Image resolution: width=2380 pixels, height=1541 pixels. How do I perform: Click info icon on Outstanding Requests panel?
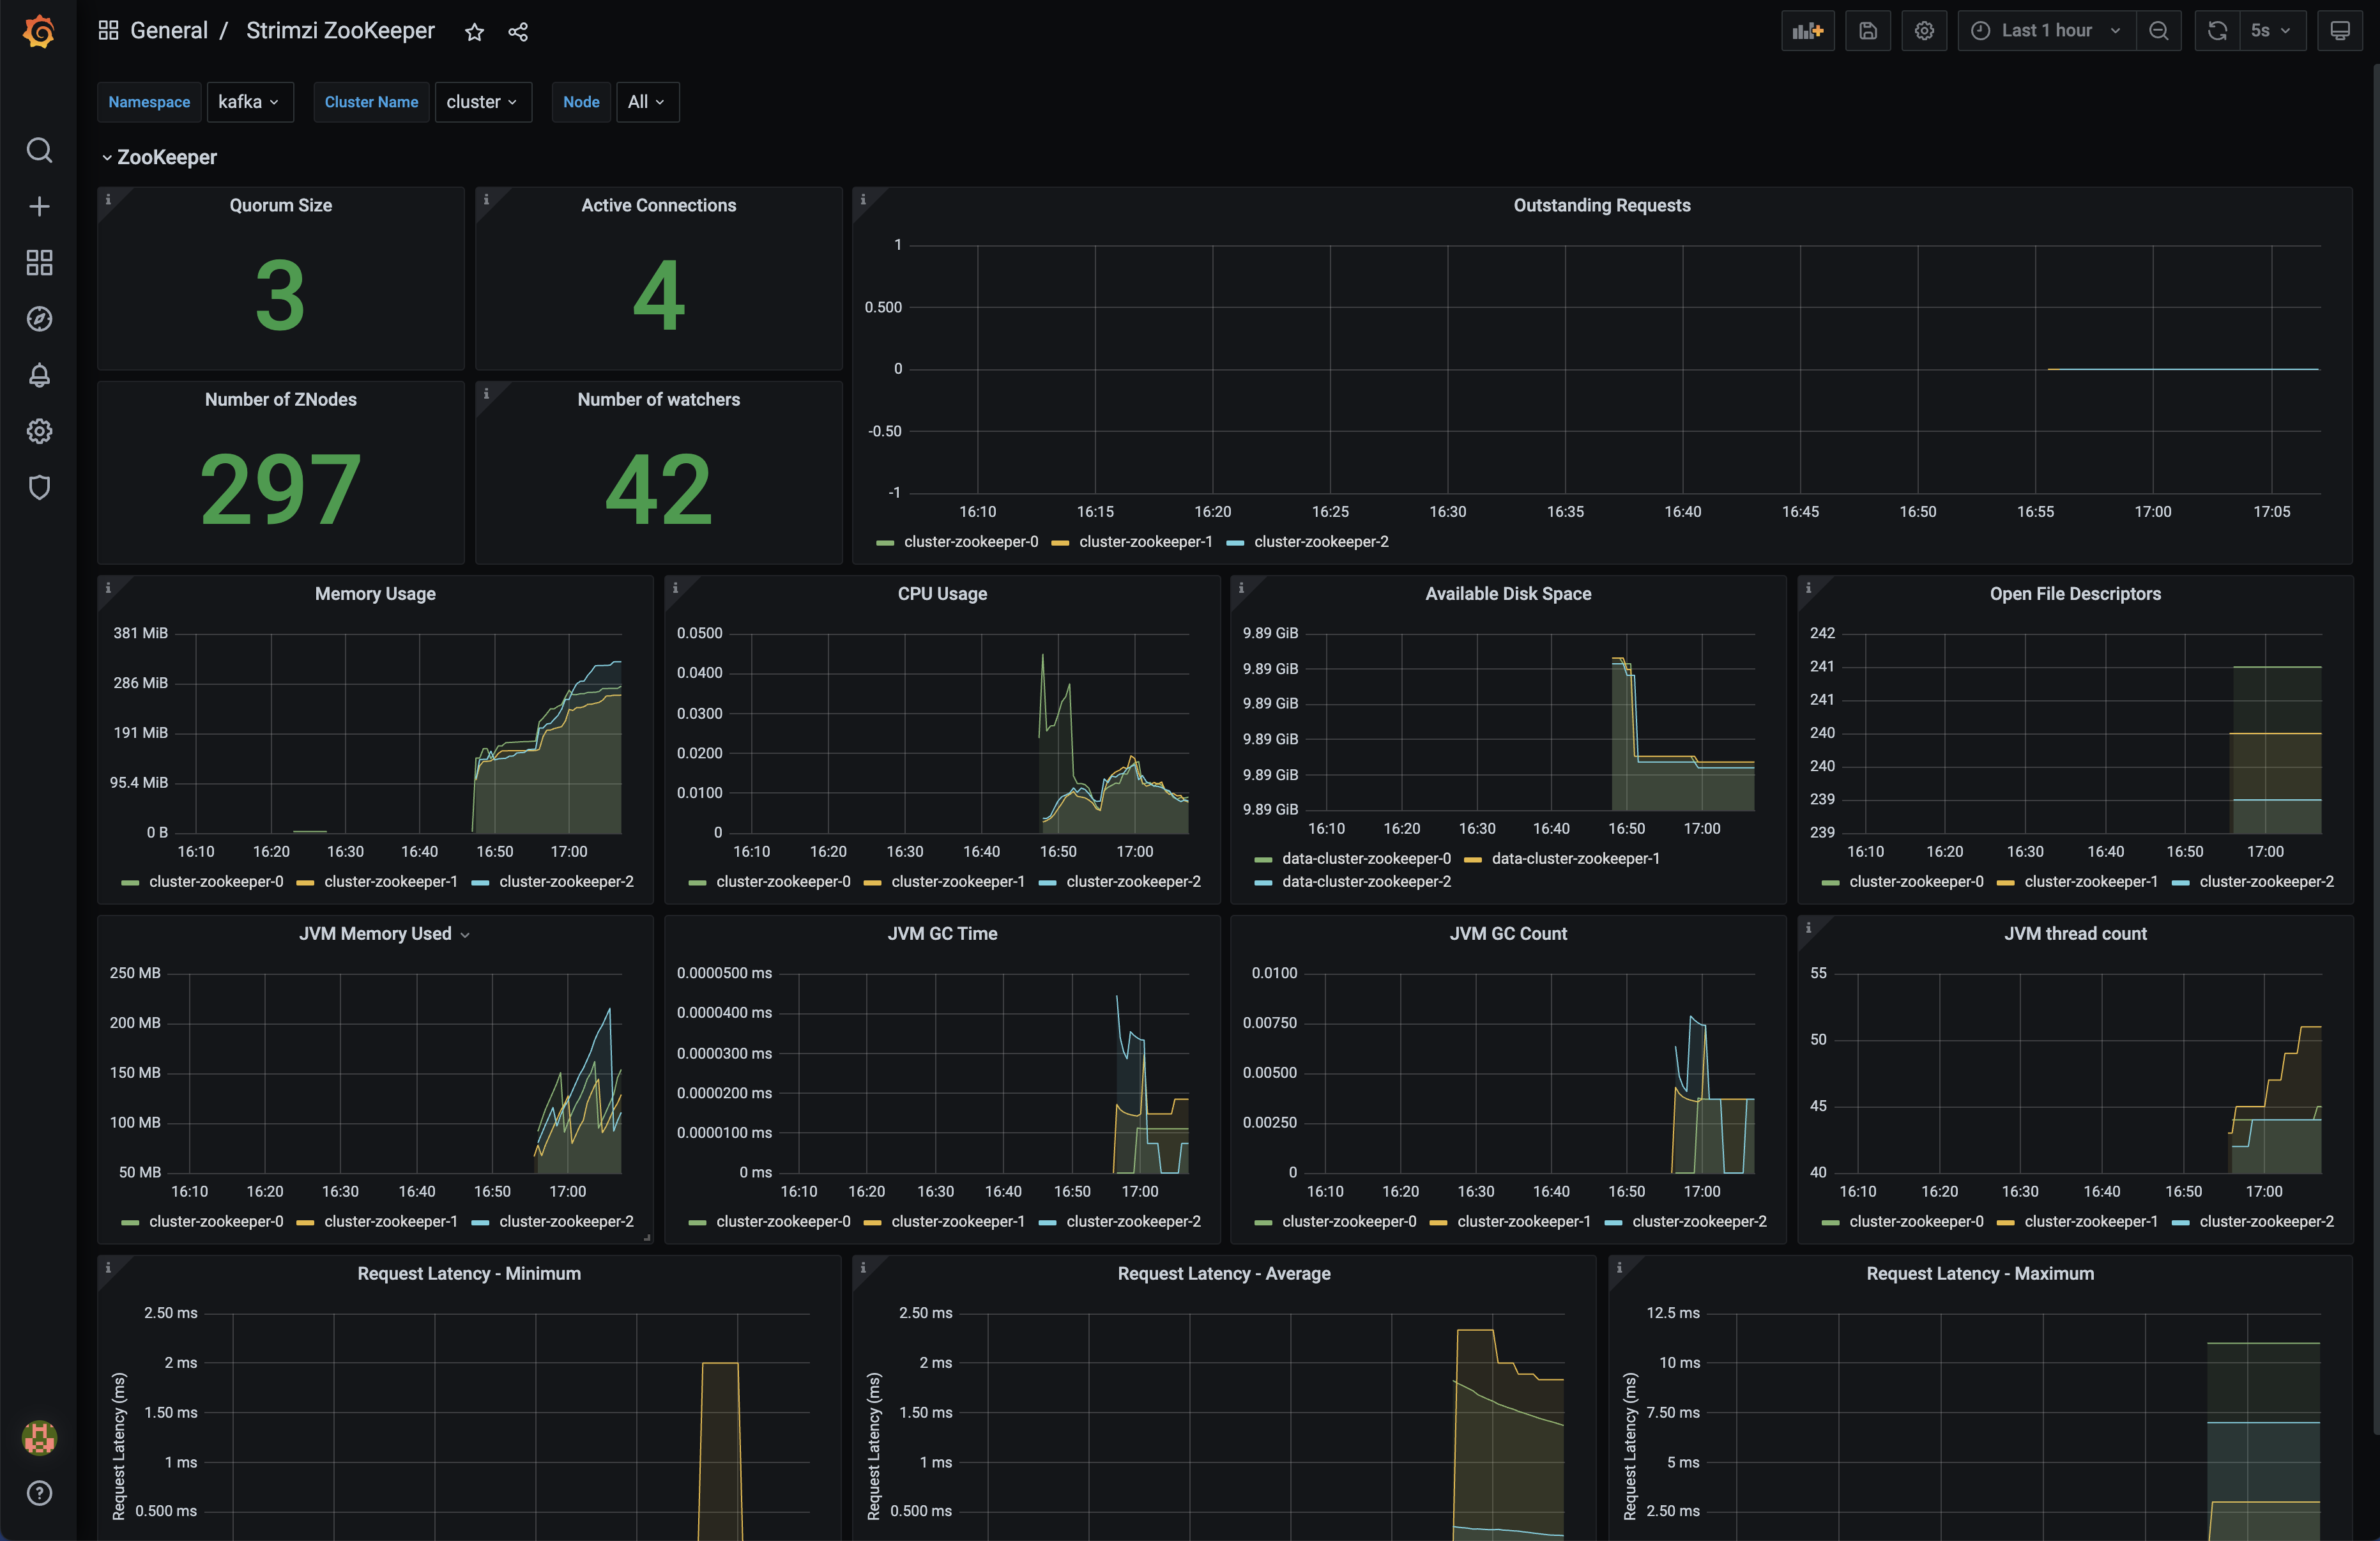pos(863,199)
